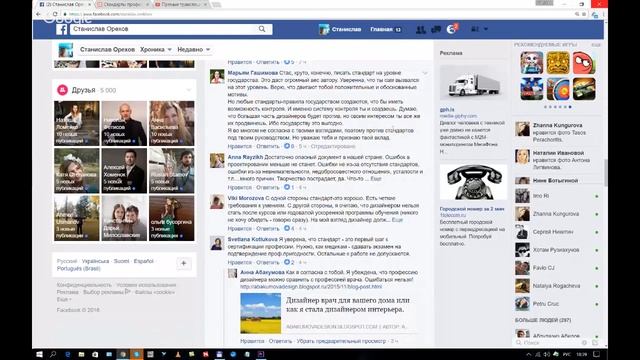Screen dimensions: 640x360
Task: Open the golden mask game icon
Action: click(558, 63)
